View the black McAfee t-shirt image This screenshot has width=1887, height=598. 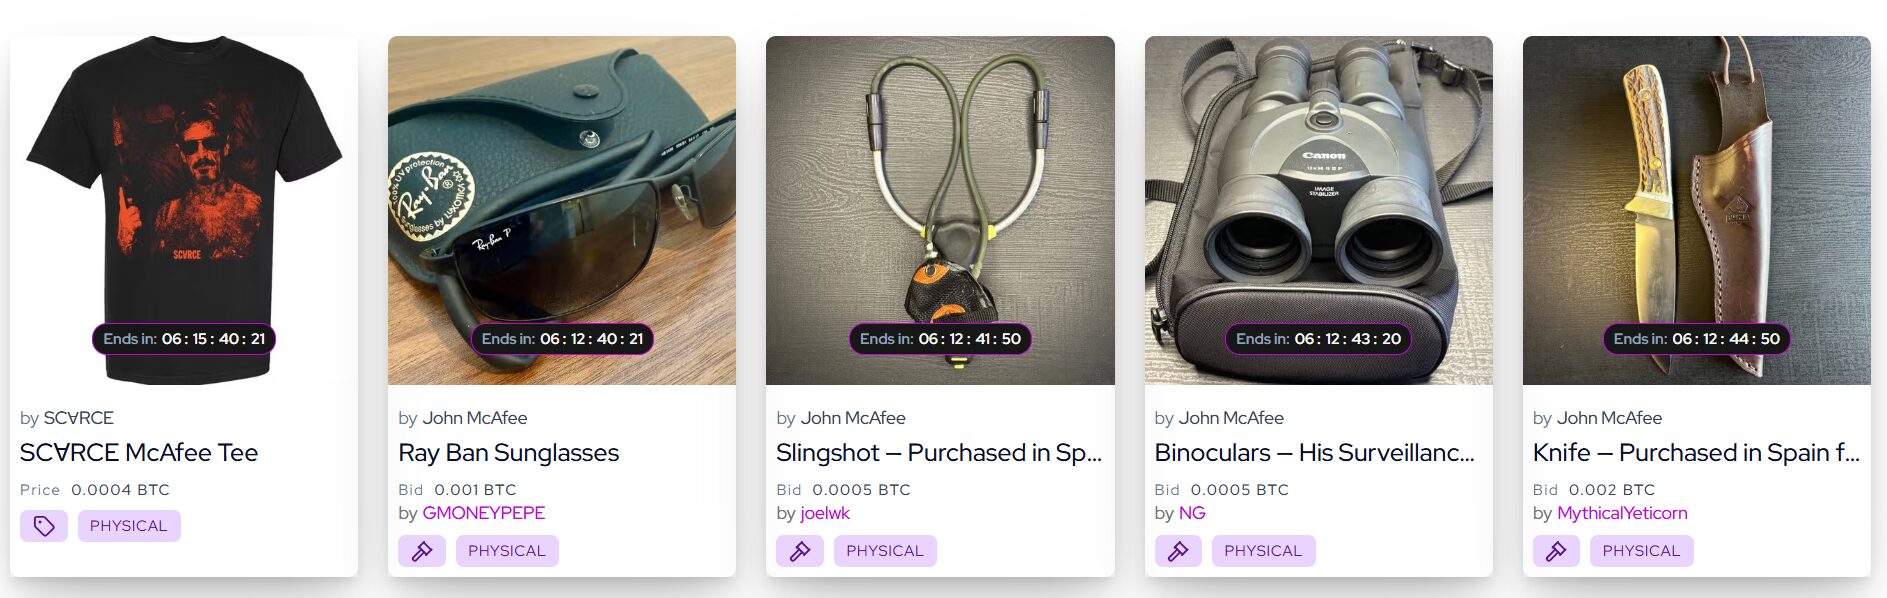tap(184, 210)
